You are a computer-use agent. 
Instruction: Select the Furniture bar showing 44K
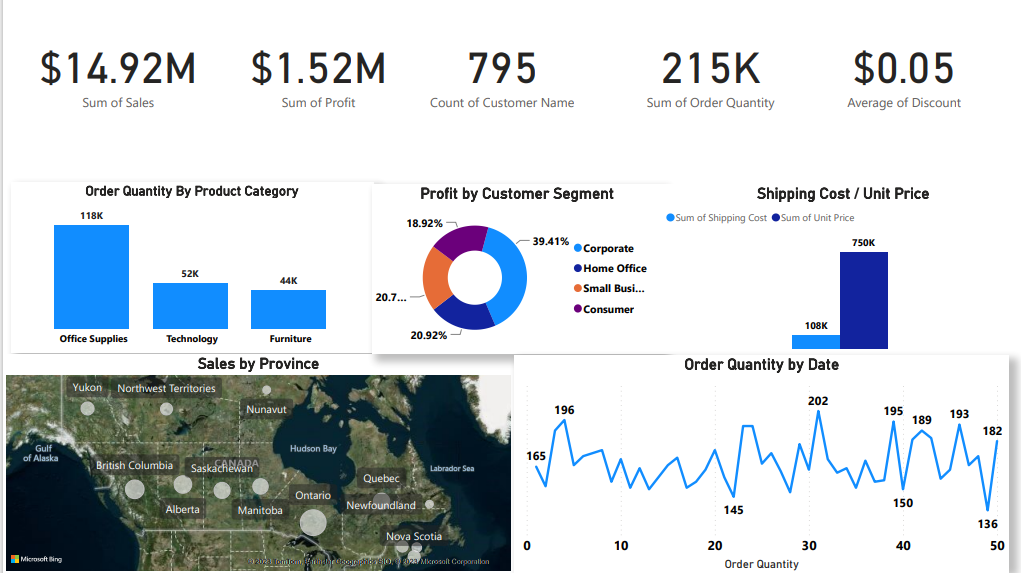(x=288, y=309)
